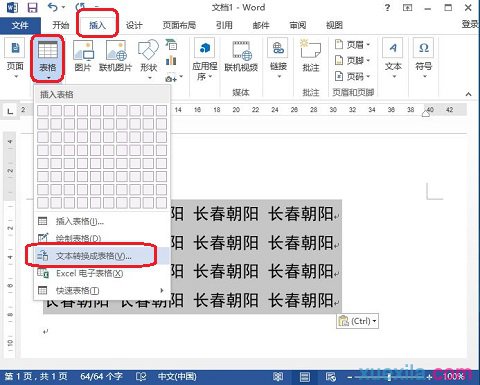Open the Links (链接) group button
480x385 pixels.
[x=278, y=59]
